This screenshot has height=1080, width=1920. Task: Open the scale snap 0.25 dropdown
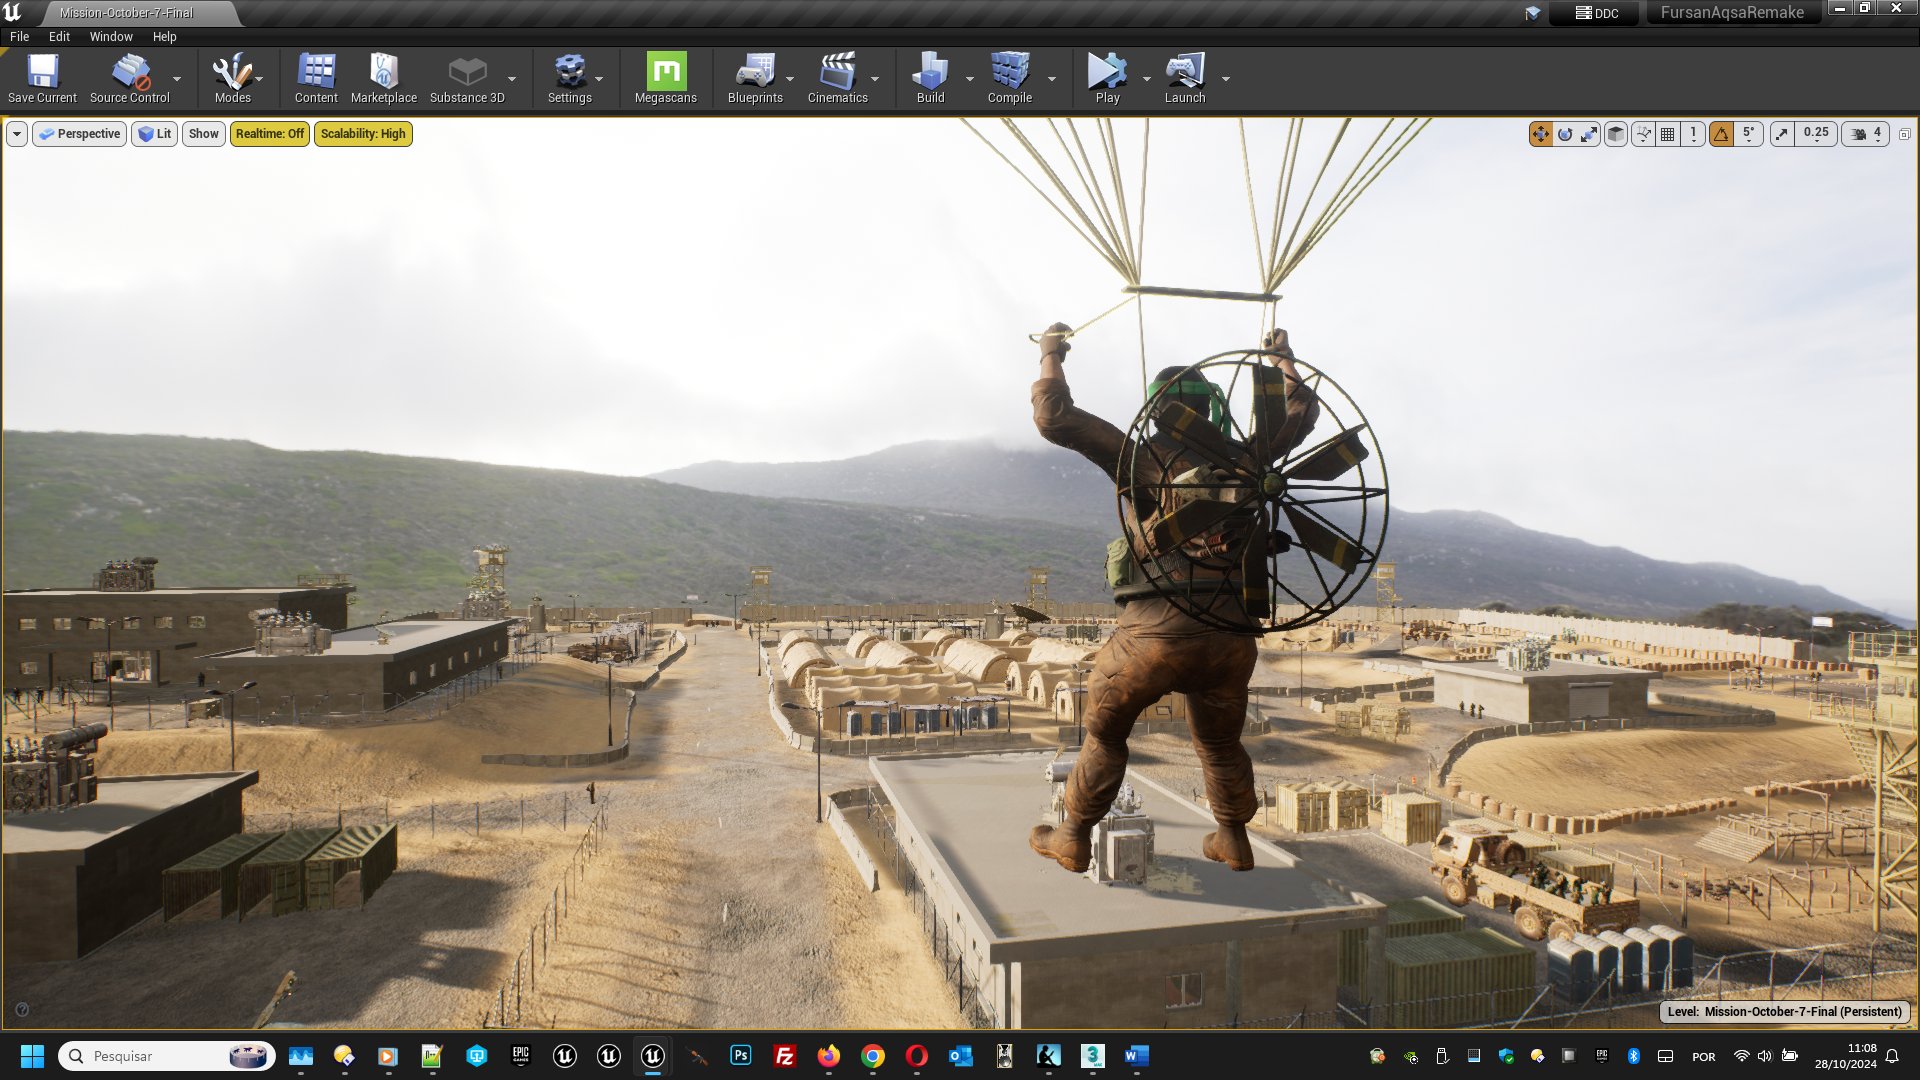pyautogui.click(x=1816, y=134)
